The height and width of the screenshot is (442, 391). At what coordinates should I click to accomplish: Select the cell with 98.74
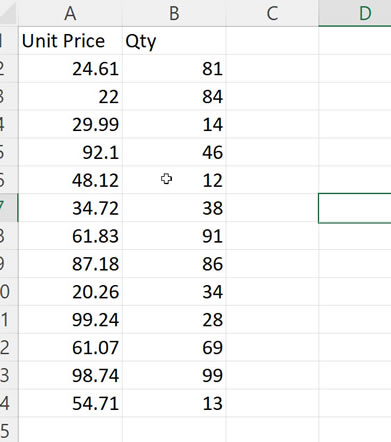pos(70,375)
